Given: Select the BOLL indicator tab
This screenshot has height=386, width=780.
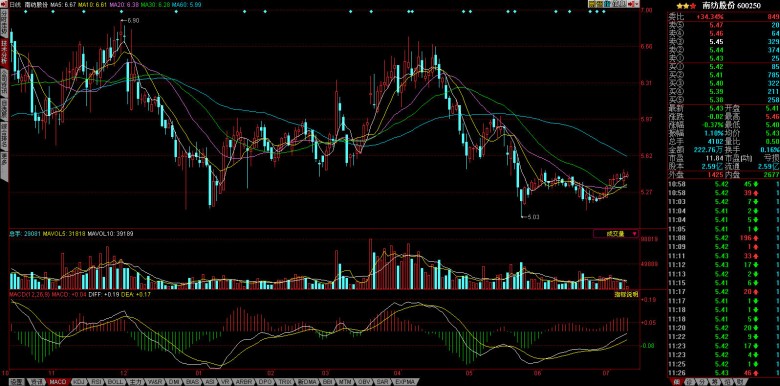Looking at the screenshot, I should coord(115,382).
